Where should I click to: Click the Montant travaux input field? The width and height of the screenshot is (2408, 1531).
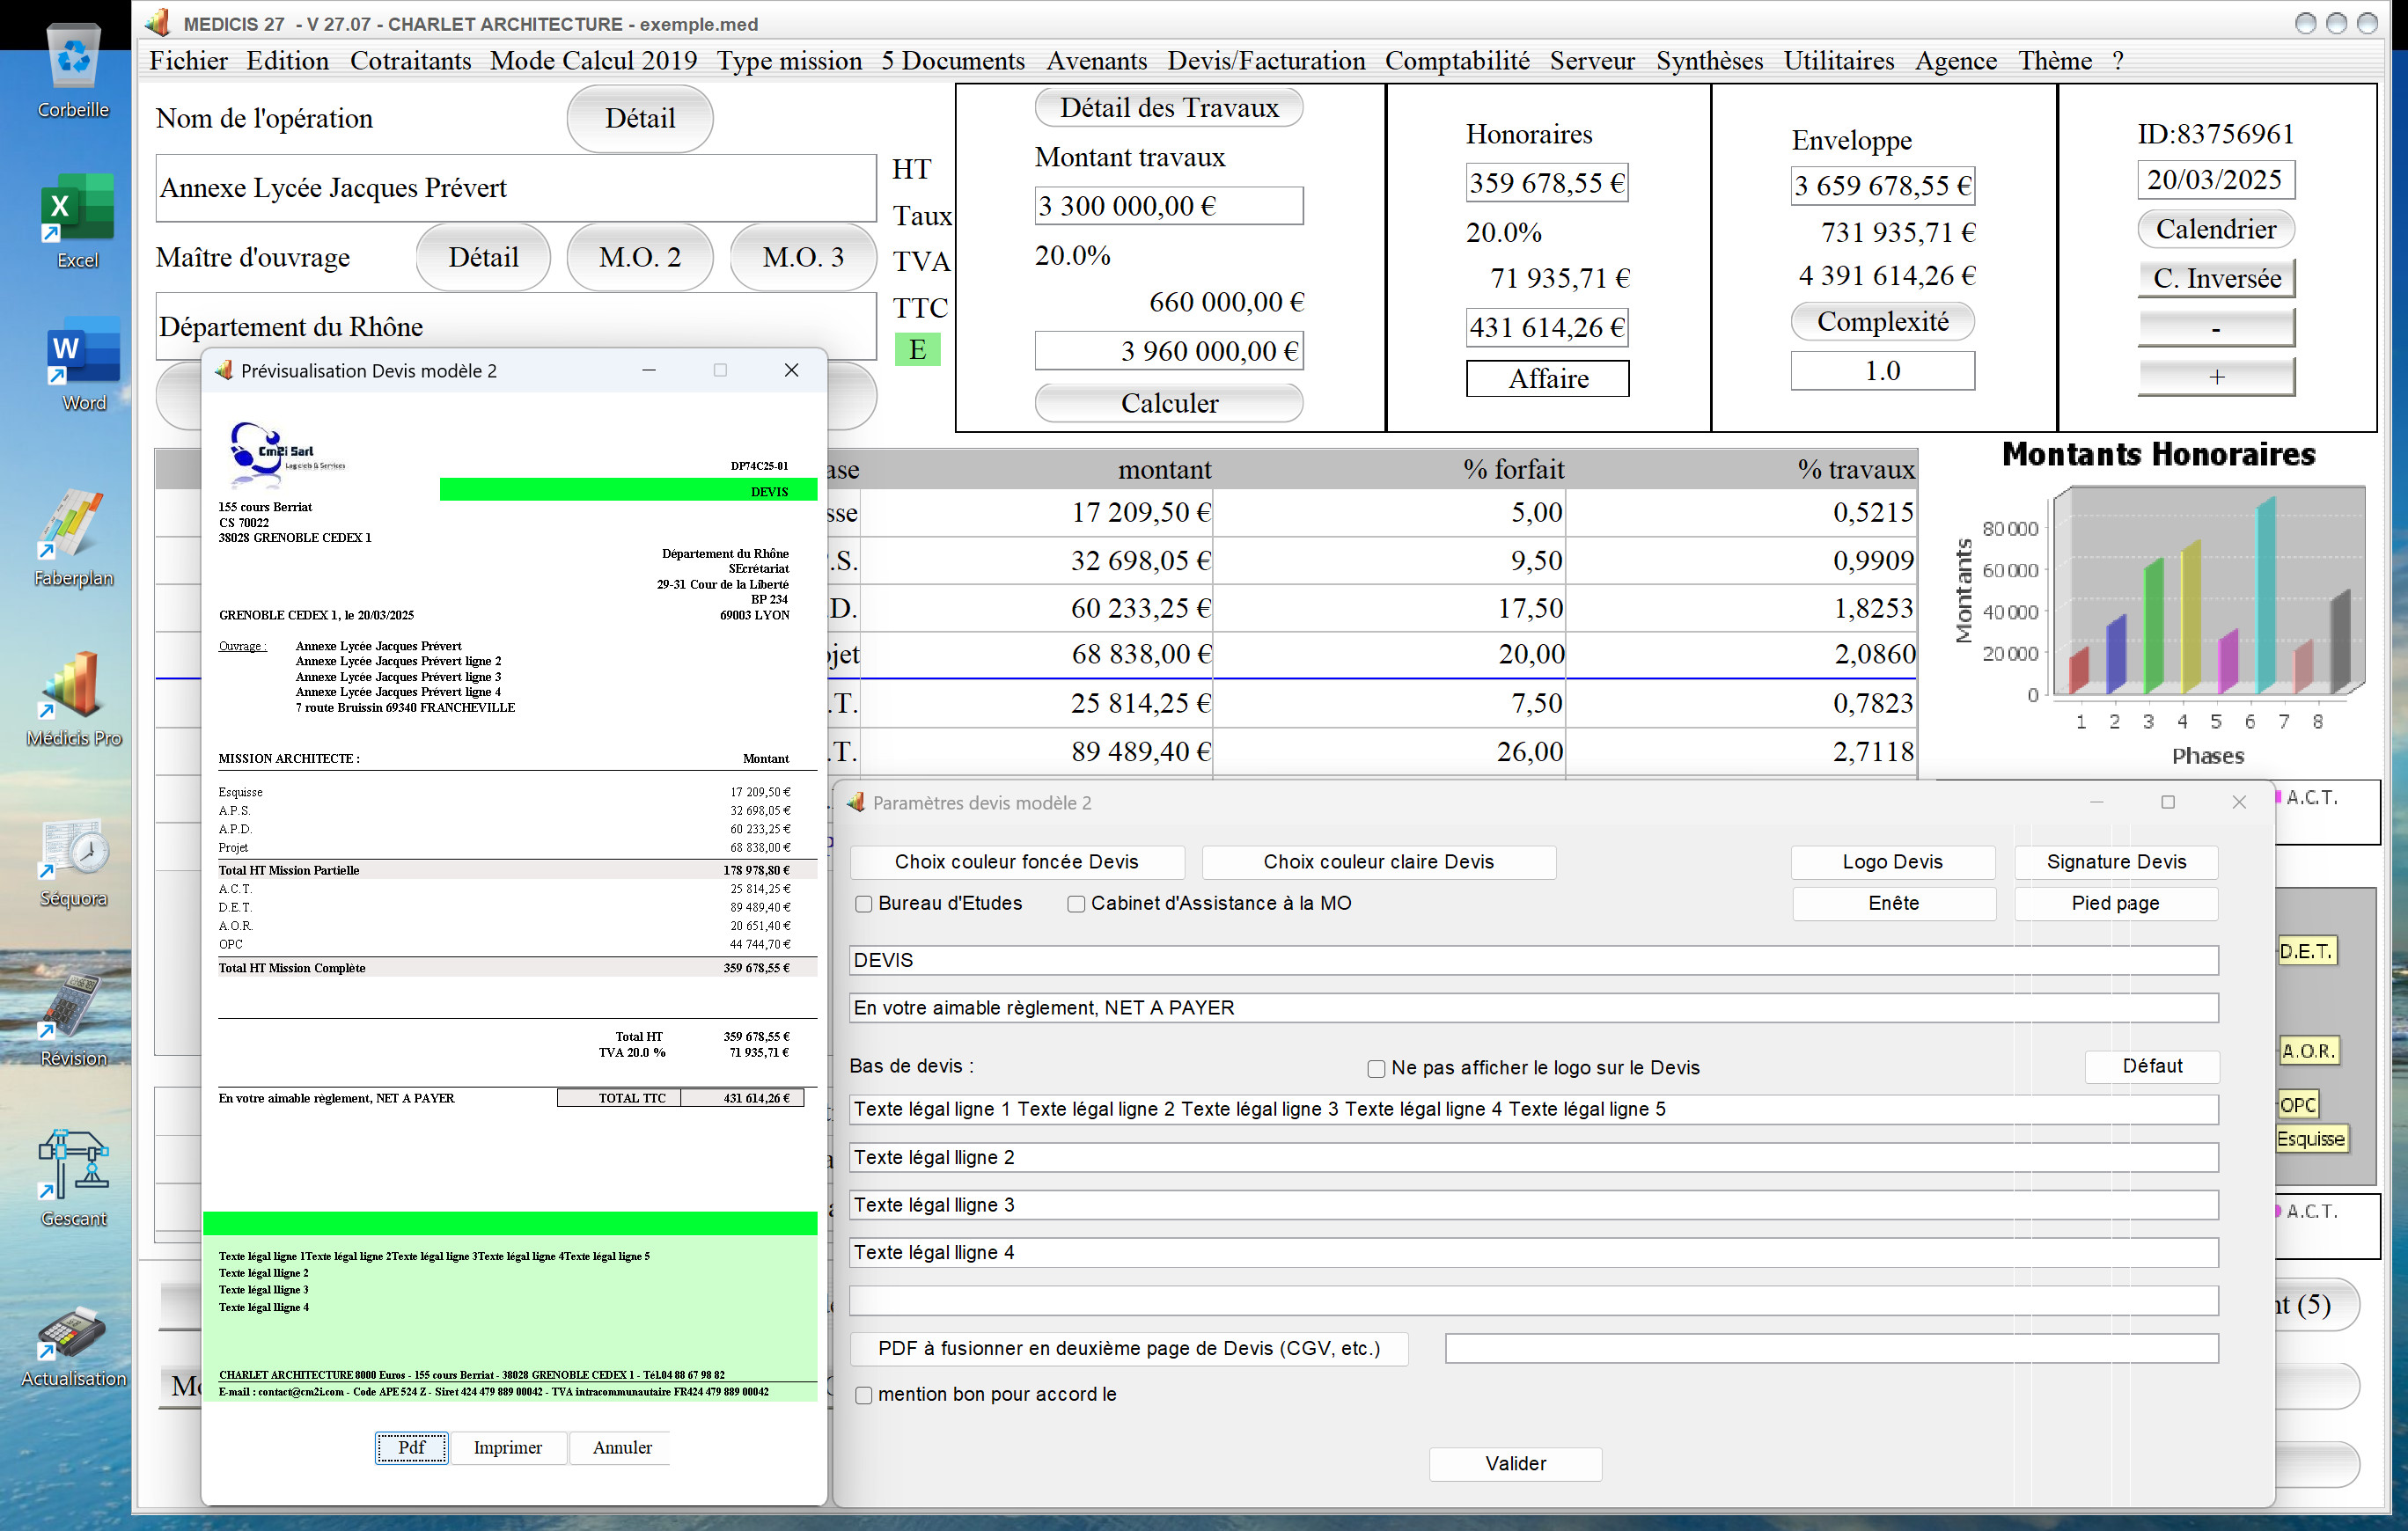[1168, 205]
